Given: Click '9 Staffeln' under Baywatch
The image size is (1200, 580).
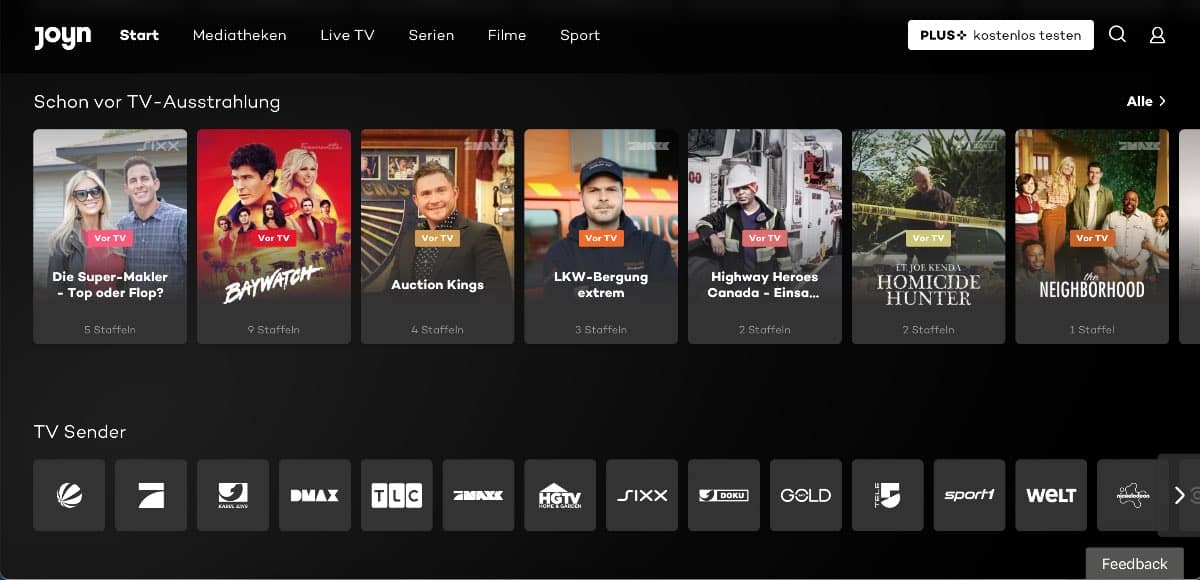Looking at the screenshot, I should [x=274, y=329].
